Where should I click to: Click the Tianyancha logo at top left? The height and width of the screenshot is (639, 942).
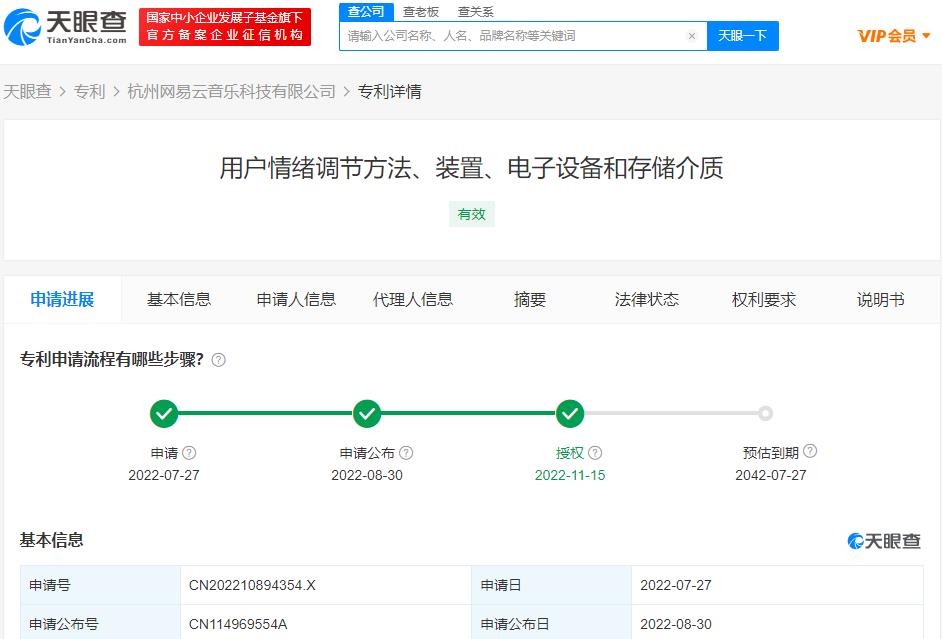(65, 26)
